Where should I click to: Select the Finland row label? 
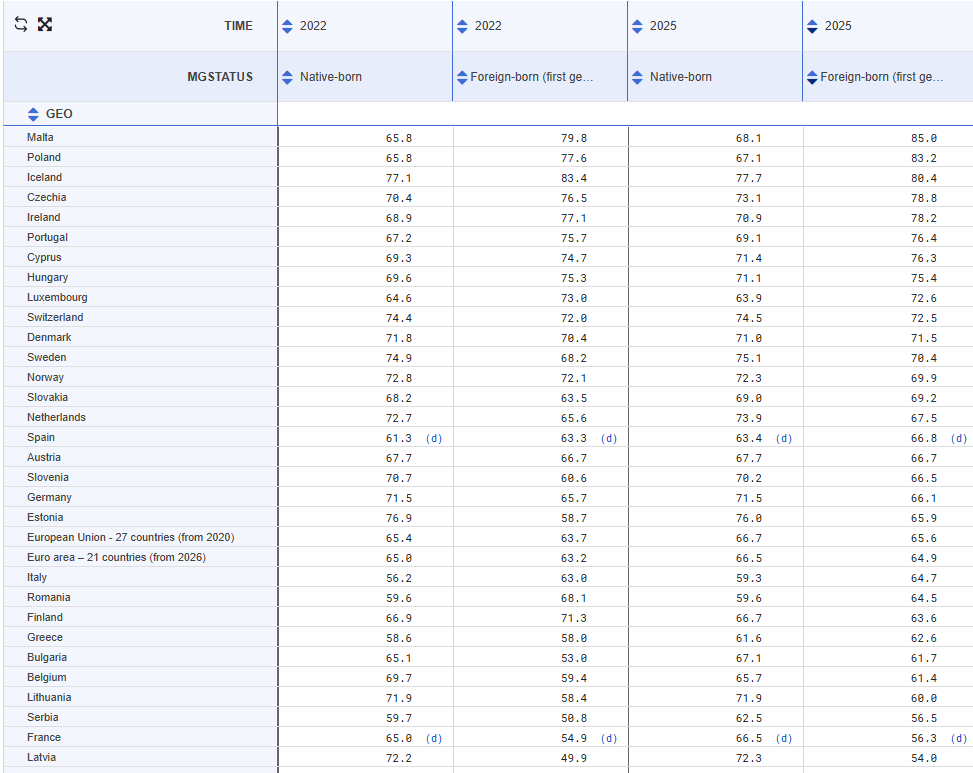click(x=45, y=617)
